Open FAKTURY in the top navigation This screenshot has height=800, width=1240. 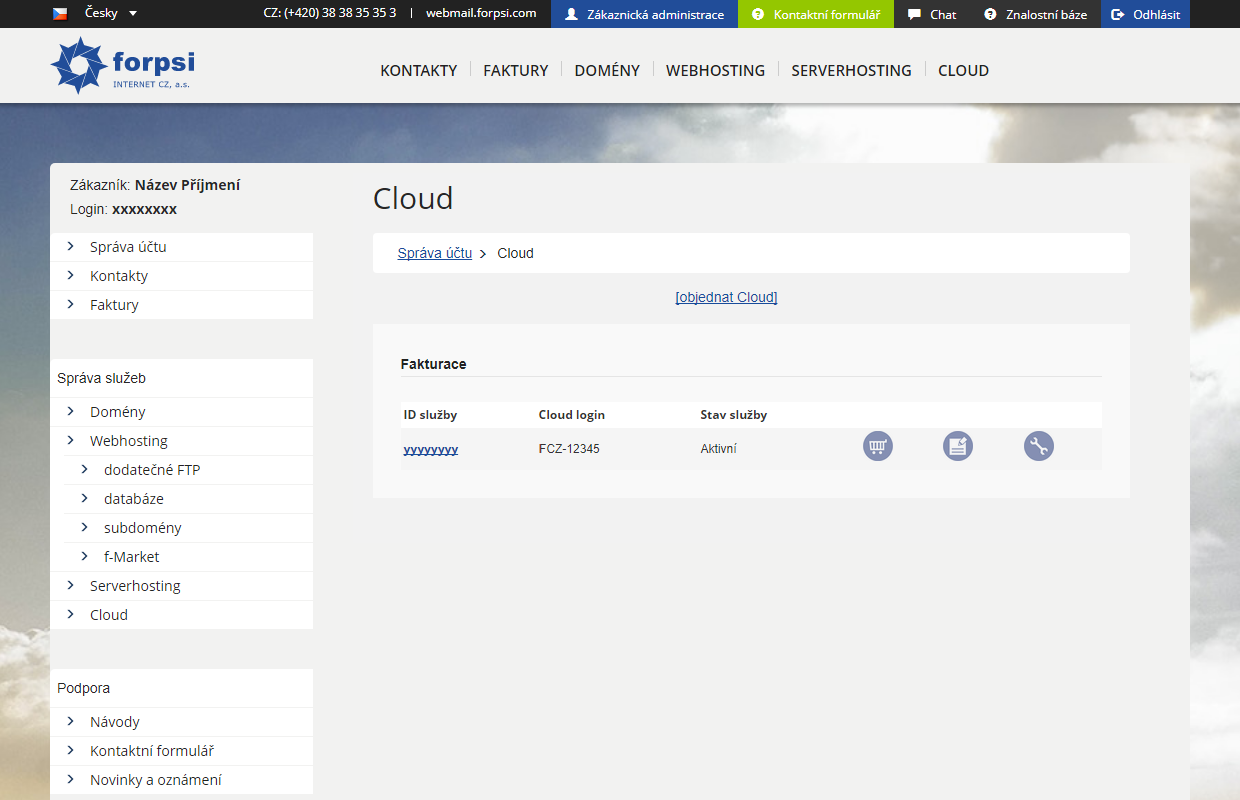coord(515,70)
